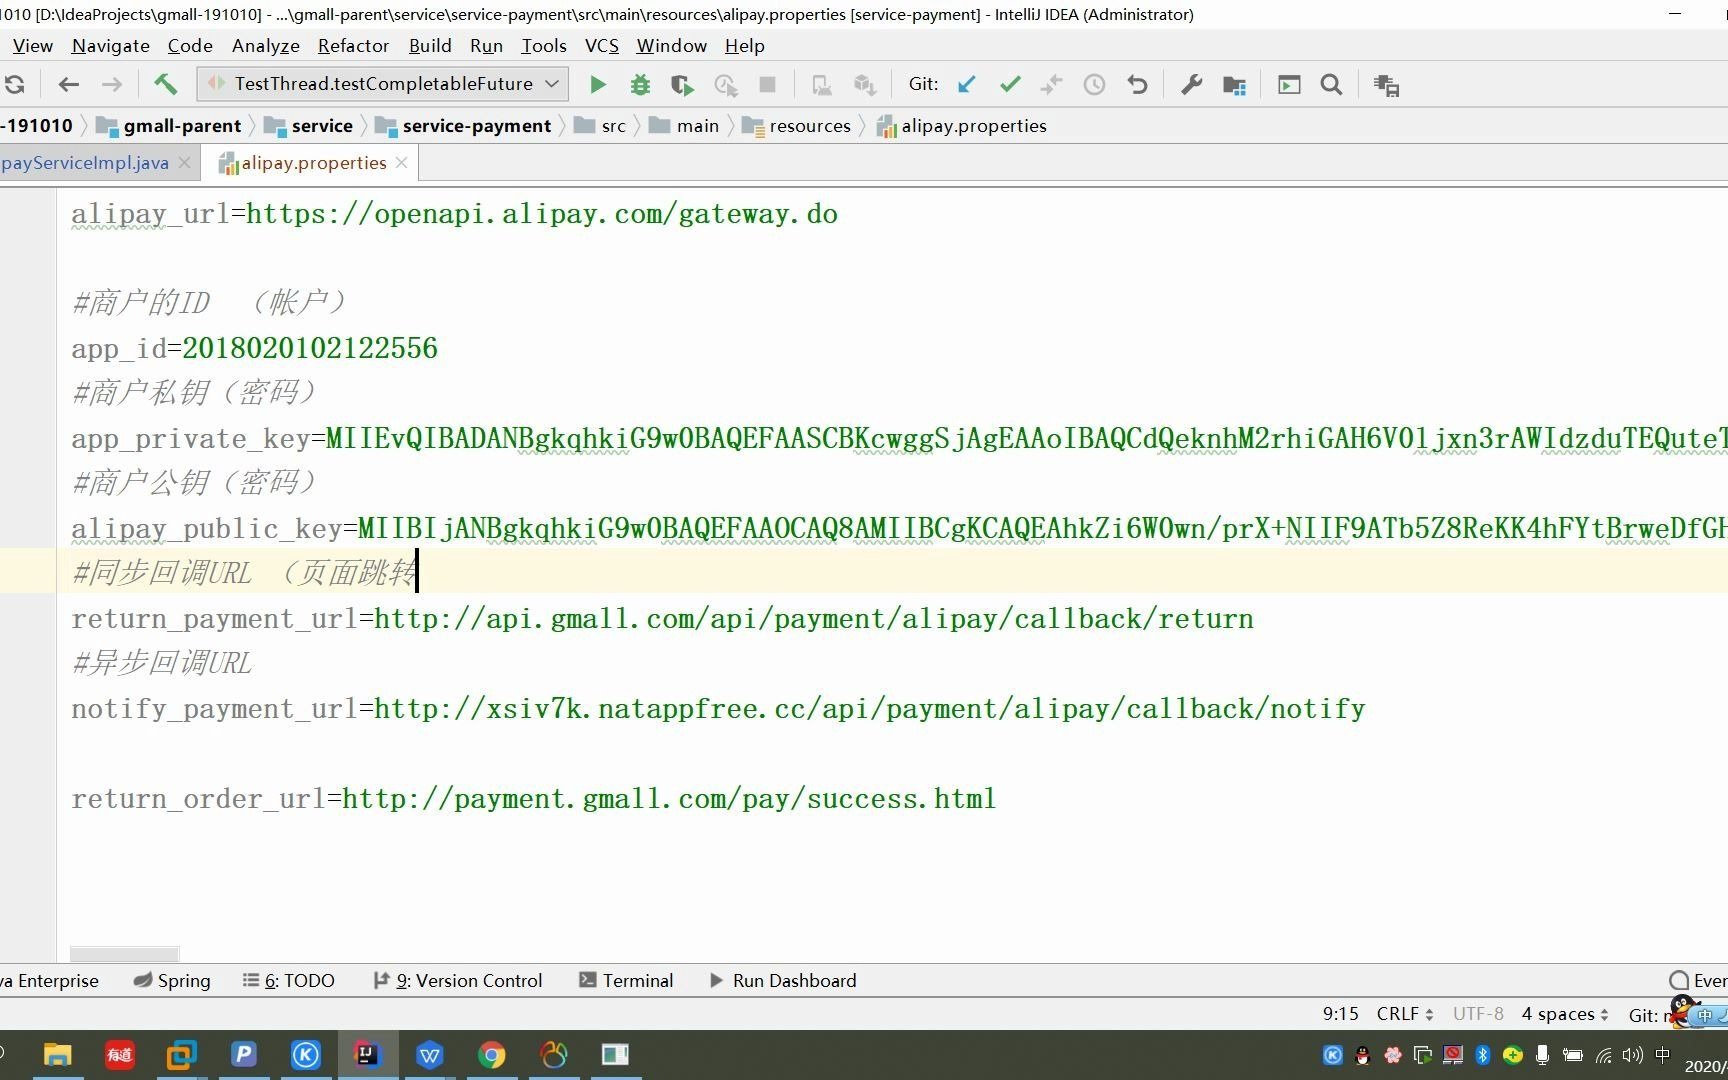Select alipay.properties in the breadcrumb

pos(962,126)
